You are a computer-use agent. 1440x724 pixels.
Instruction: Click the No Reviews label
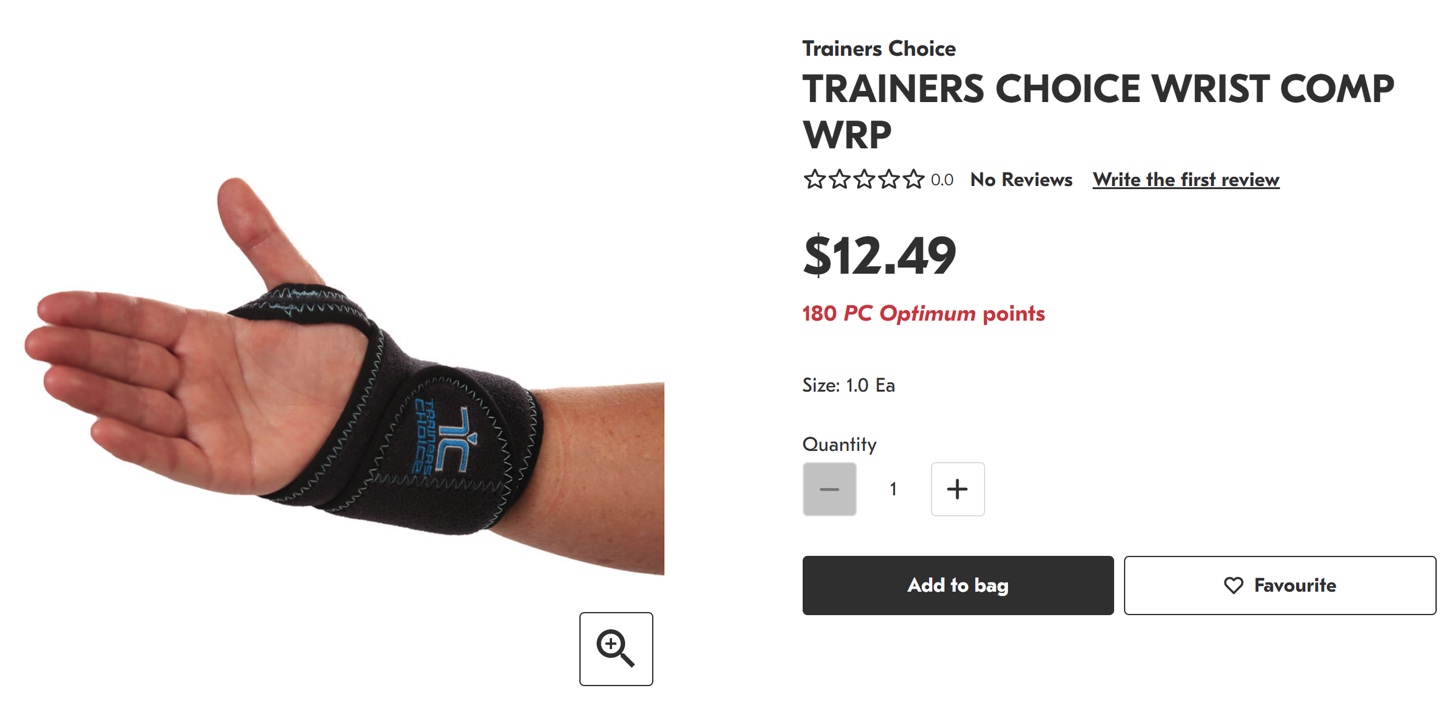click(x=1021, y=180)
